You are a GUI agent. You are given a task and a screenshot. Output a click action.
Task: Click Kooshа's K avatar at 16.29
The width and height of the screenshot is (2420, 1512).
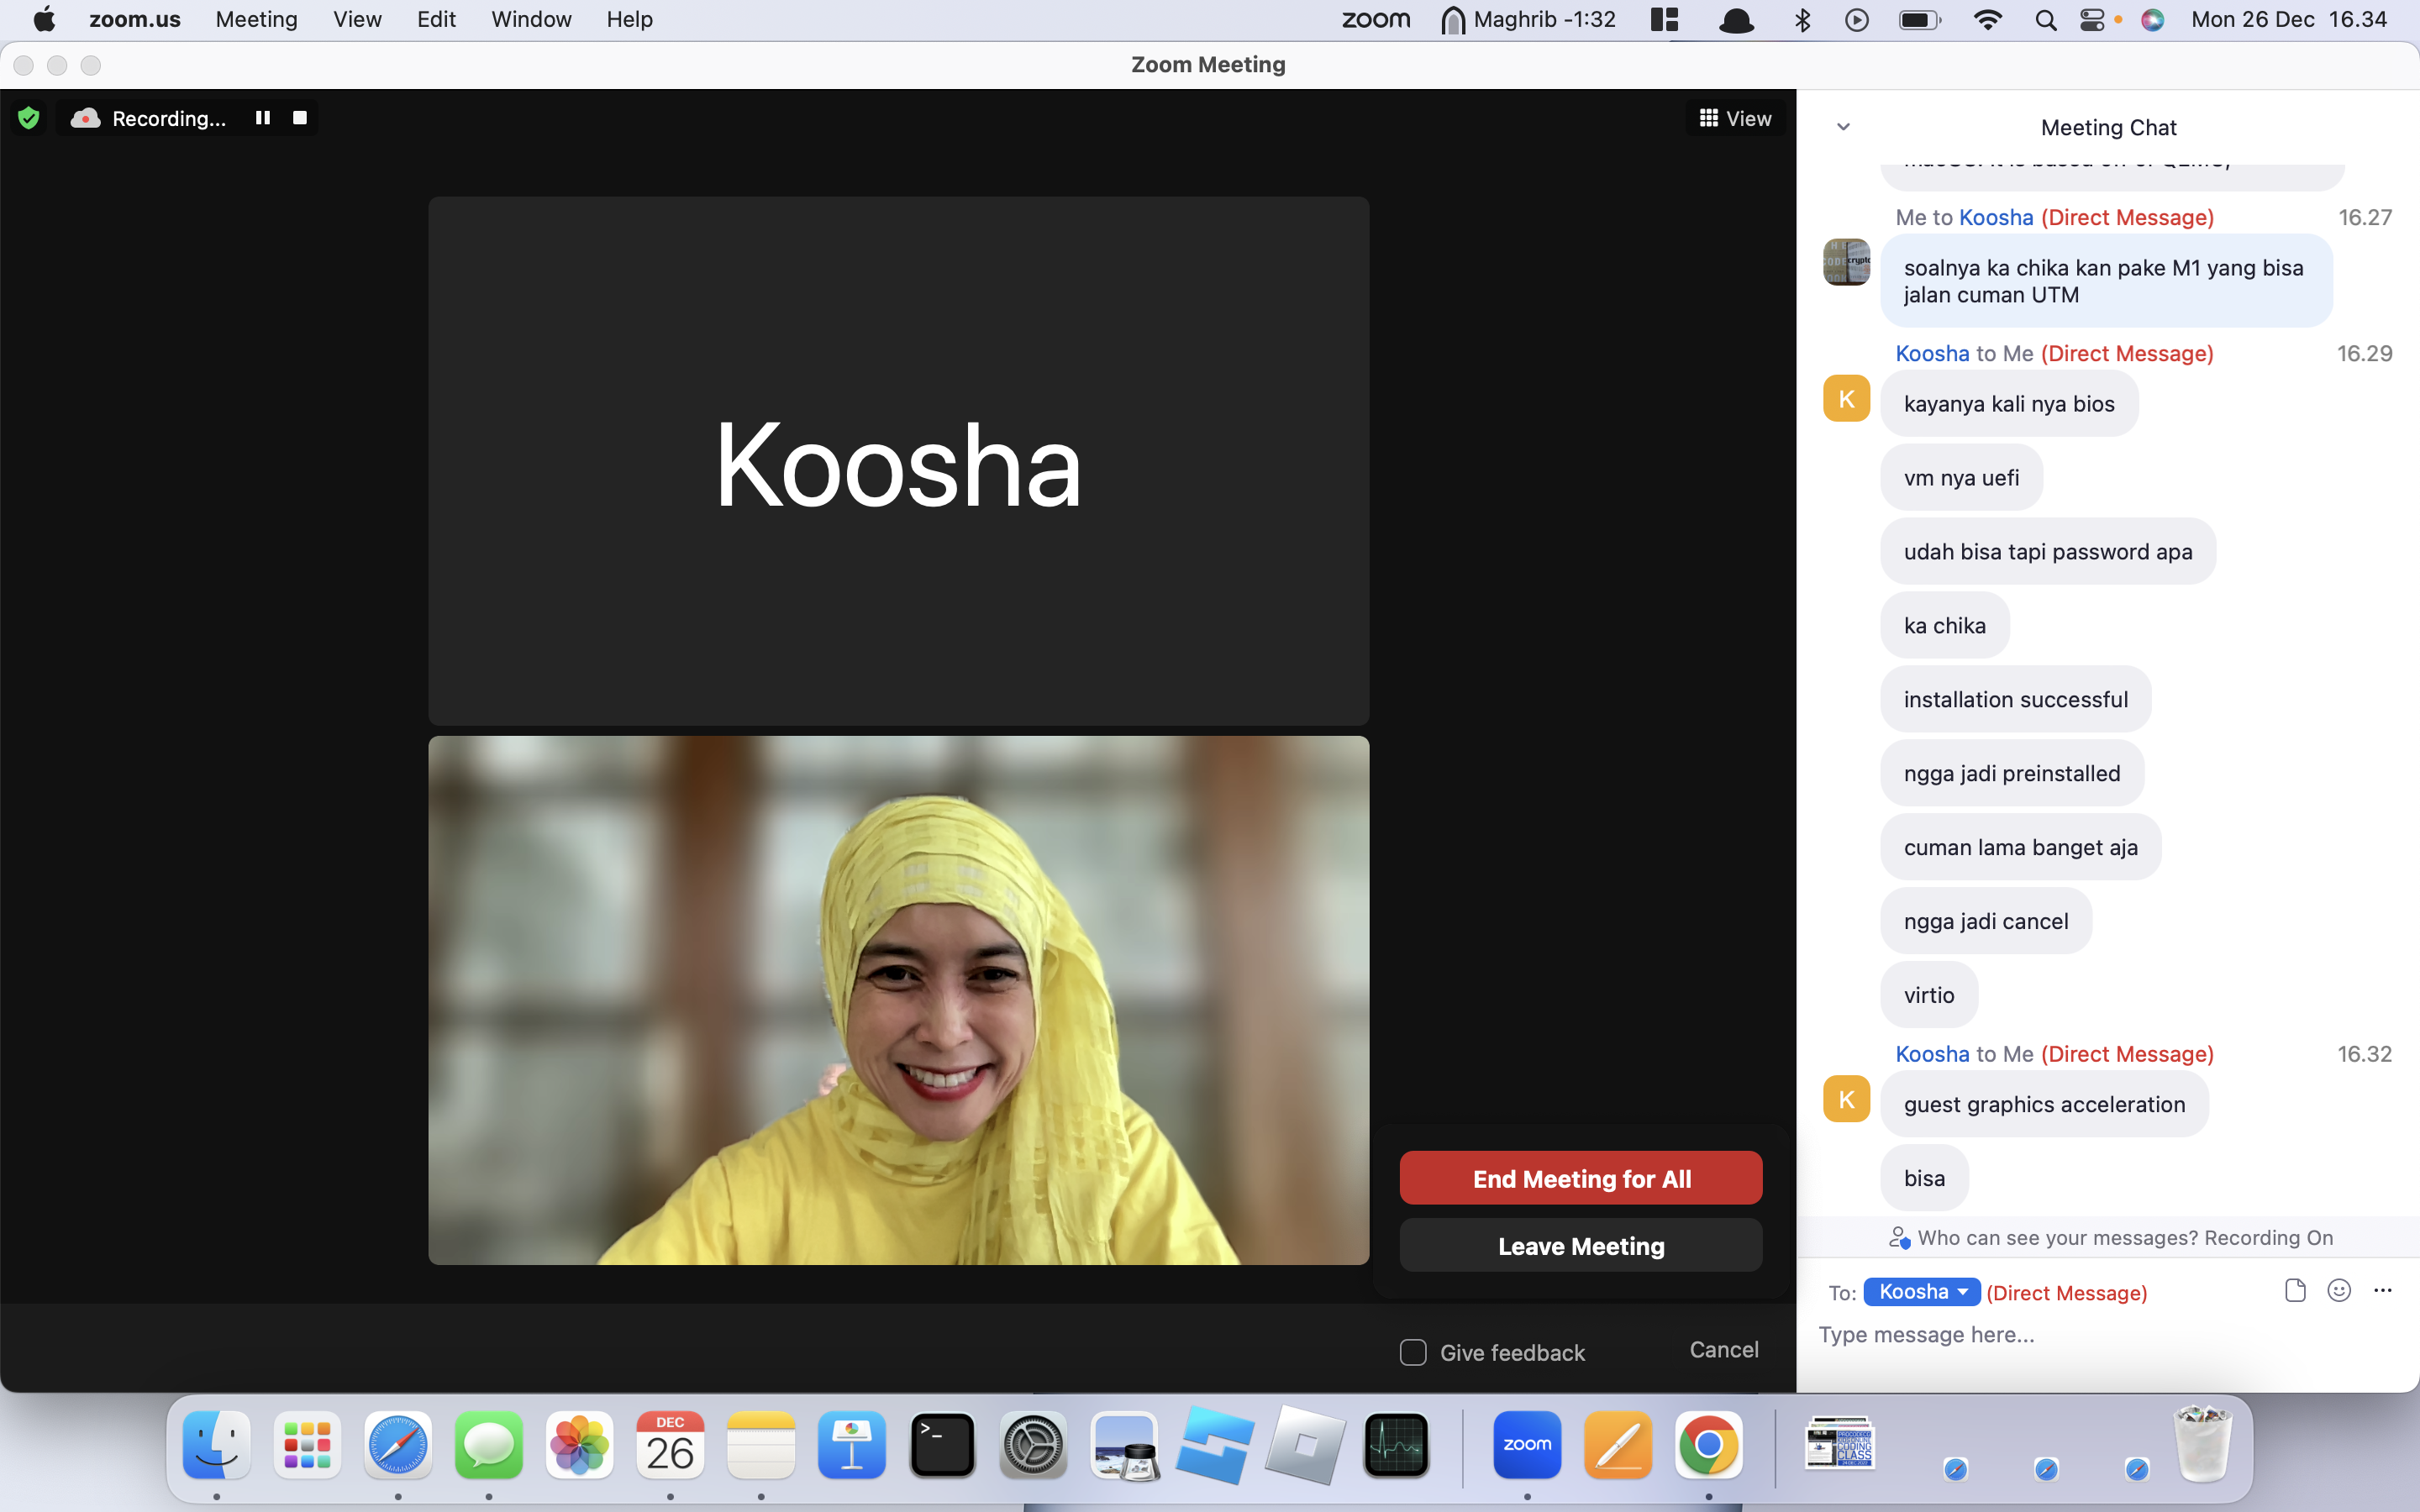click(1846, 398)
